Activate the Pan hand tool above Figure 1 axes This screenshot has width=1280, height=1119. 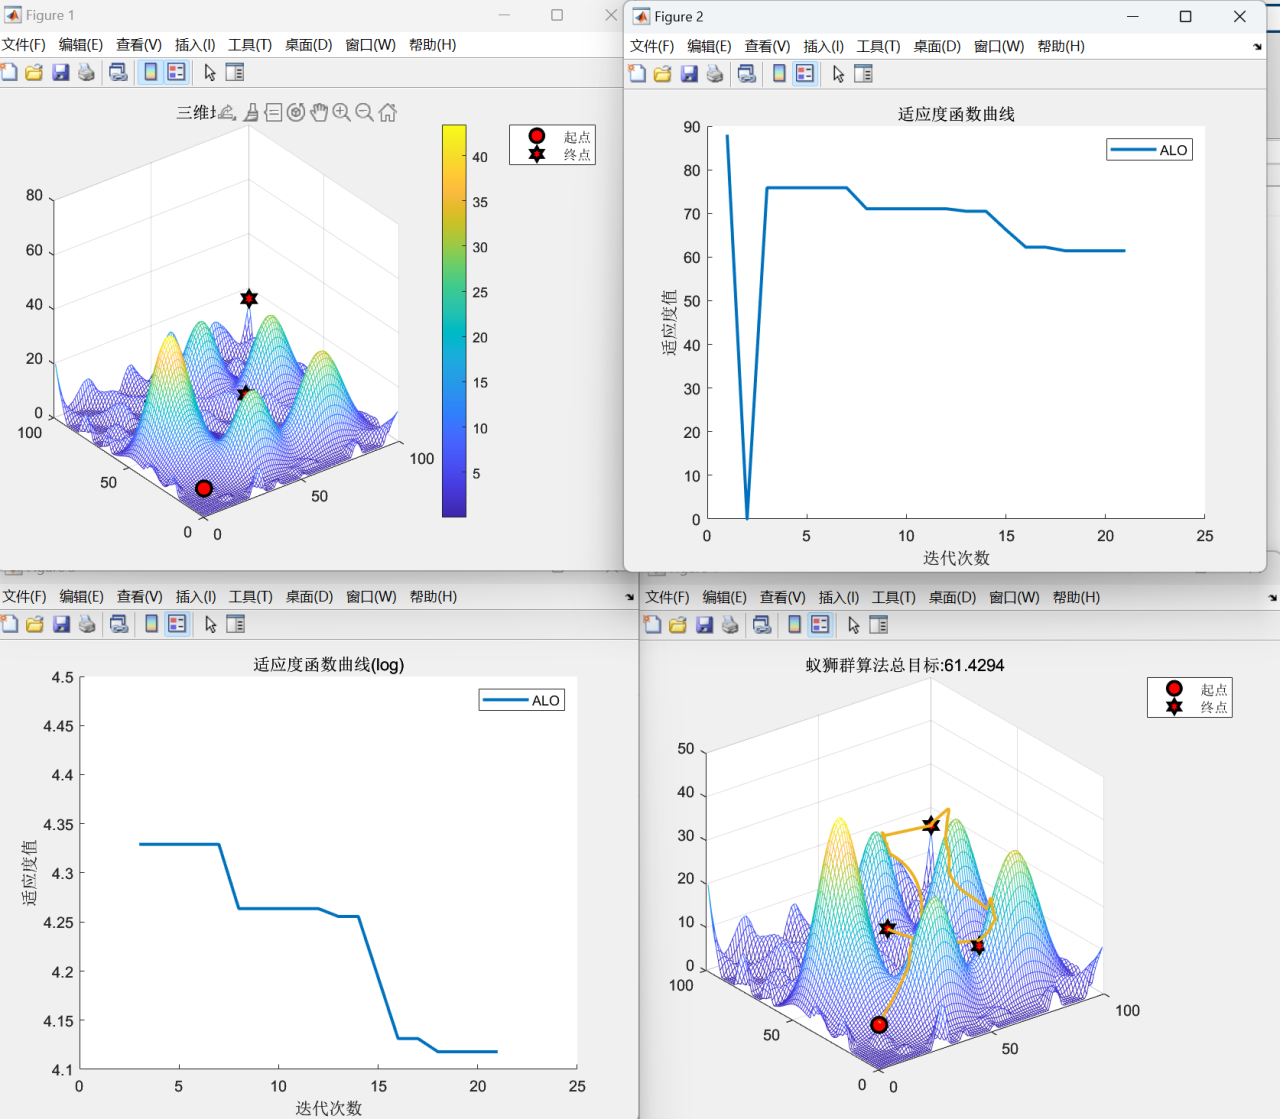tap(319, 112)
